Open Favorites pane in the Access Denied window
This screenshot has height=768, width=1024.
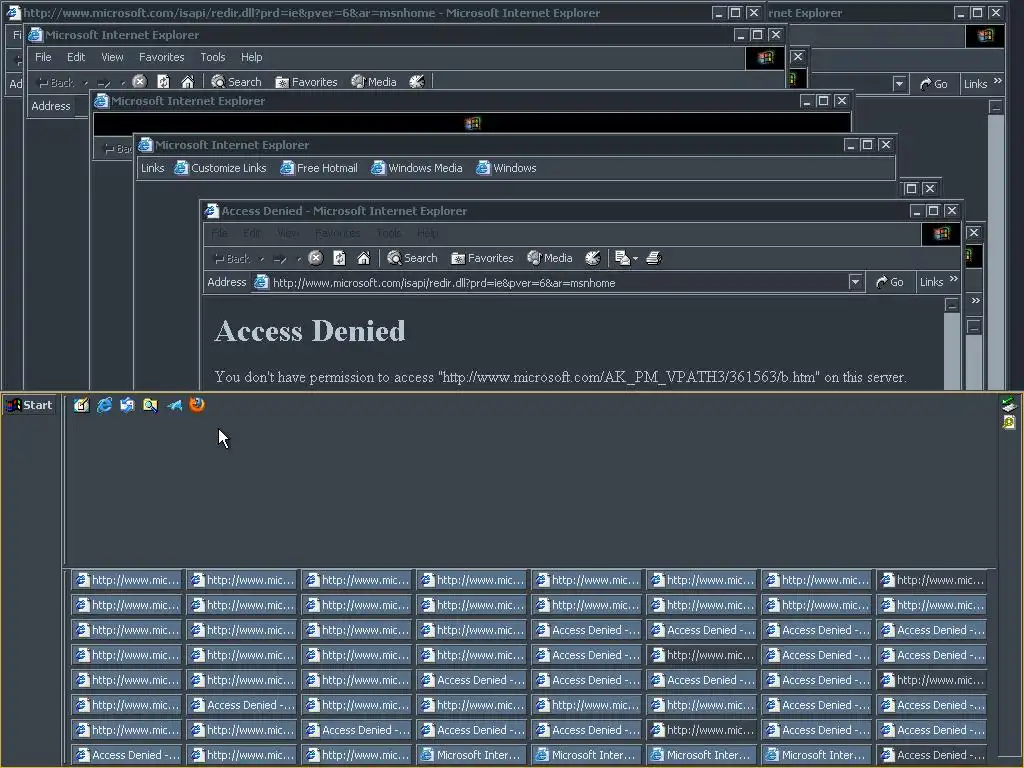point(482,258)
